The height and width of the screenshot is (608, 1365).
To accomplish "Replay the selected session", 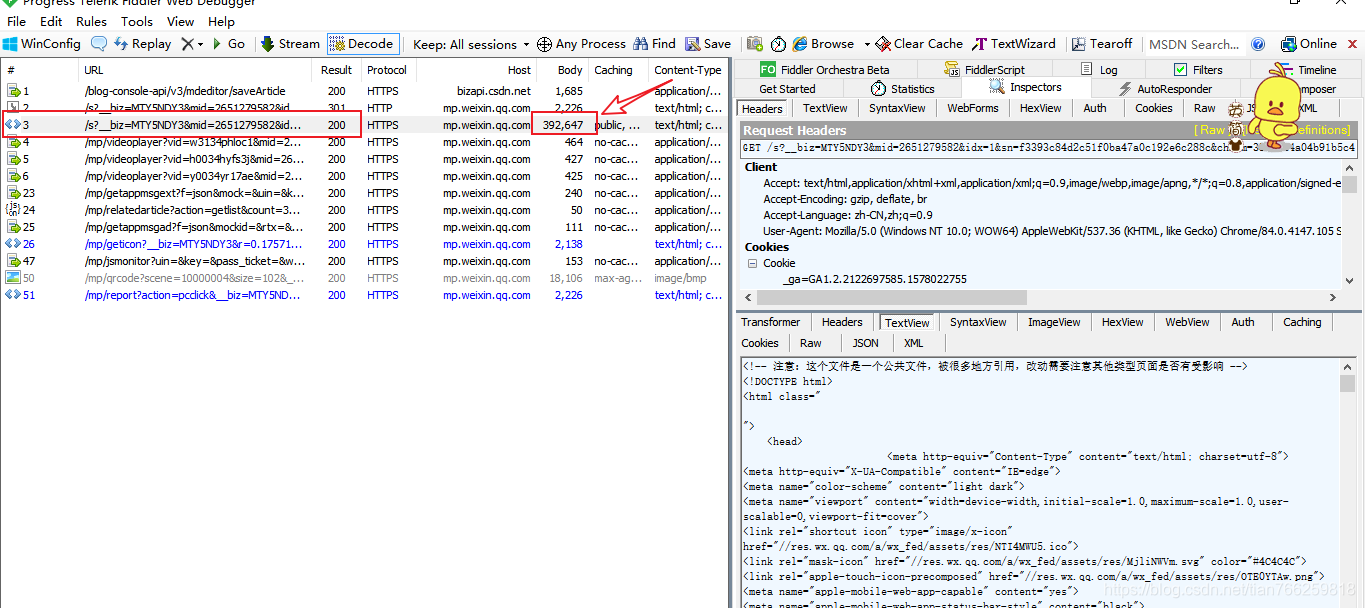I will pyautogui.click(x=142, y=44).
